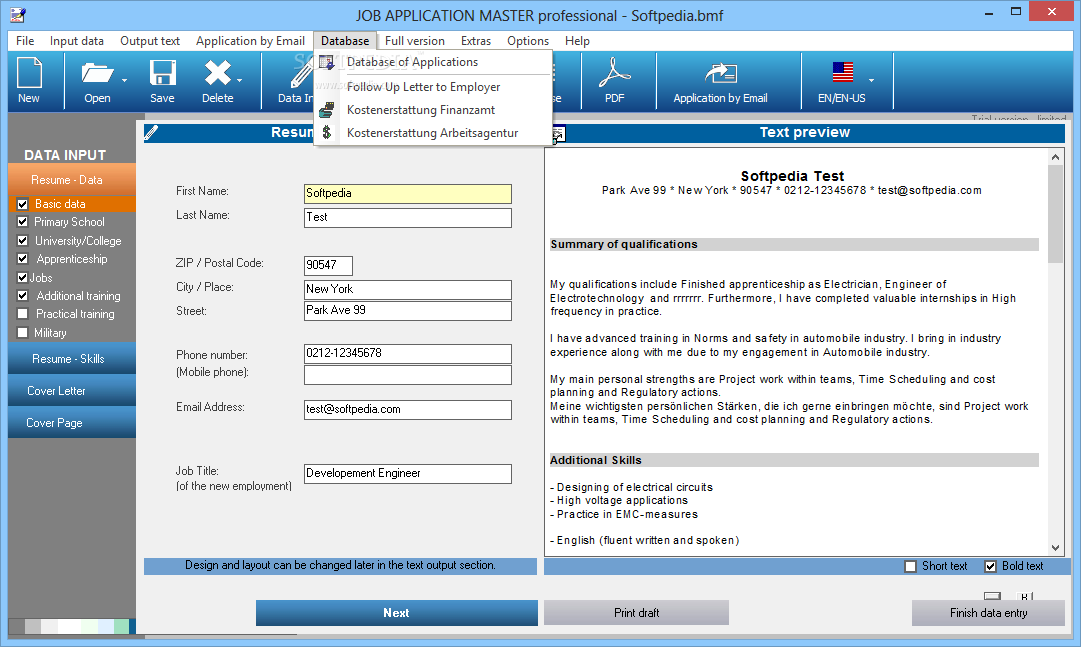1081x647 pixels.
Task: Click the text preview scroll up arrow
Action: (1055, 157)
